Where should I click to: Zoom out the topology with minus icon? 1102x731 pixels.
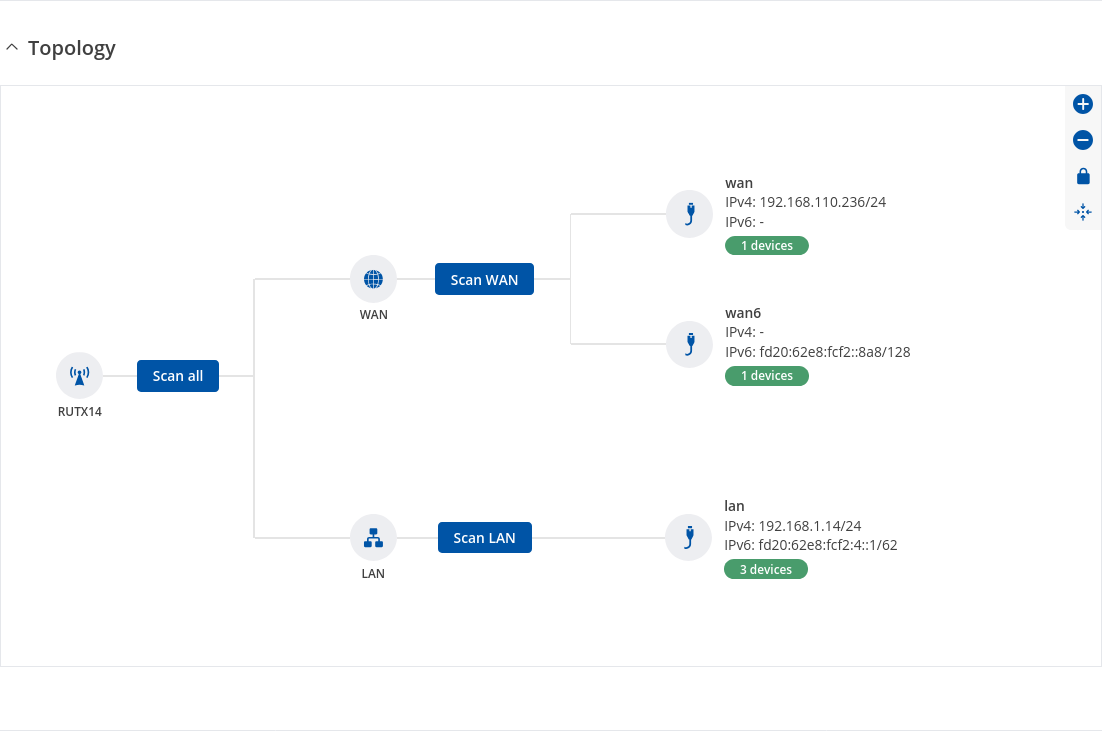pyautogui.click(x=1082, y=140)
